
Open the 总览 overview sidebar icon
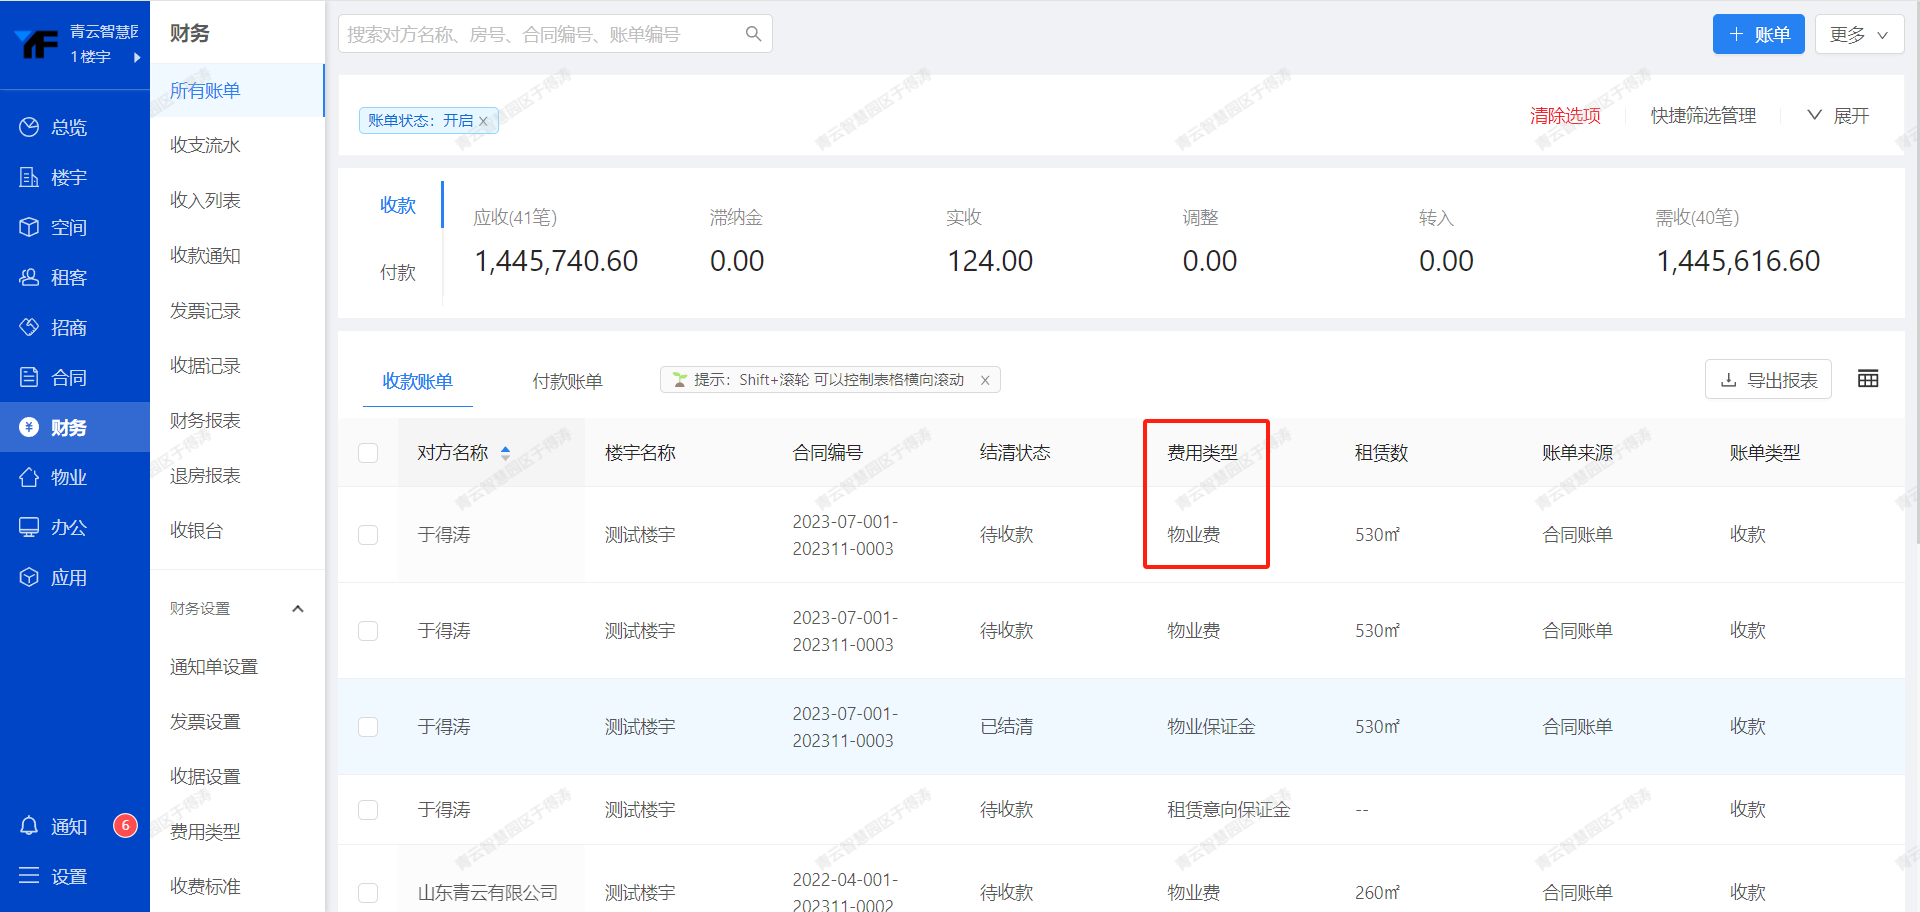[x=29, y=127]
